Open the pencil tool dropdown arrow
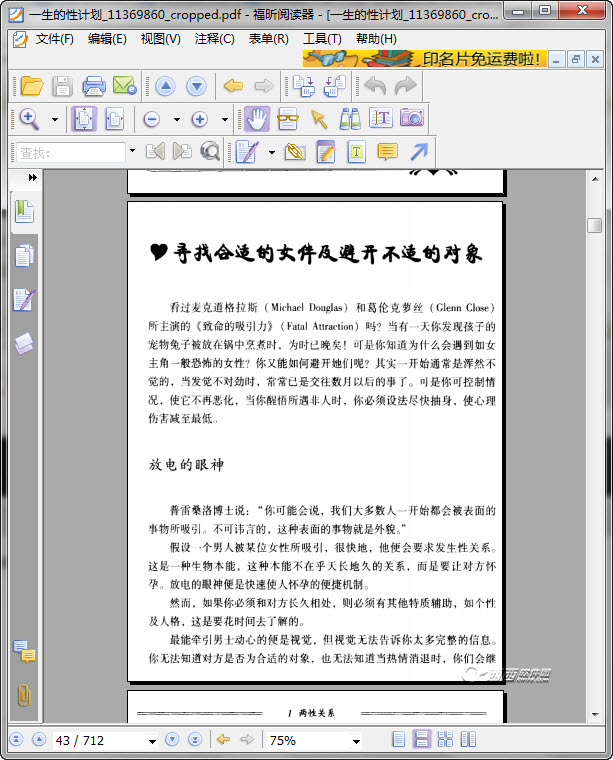This screenshot has width=613, height=760. pos(271,152)
